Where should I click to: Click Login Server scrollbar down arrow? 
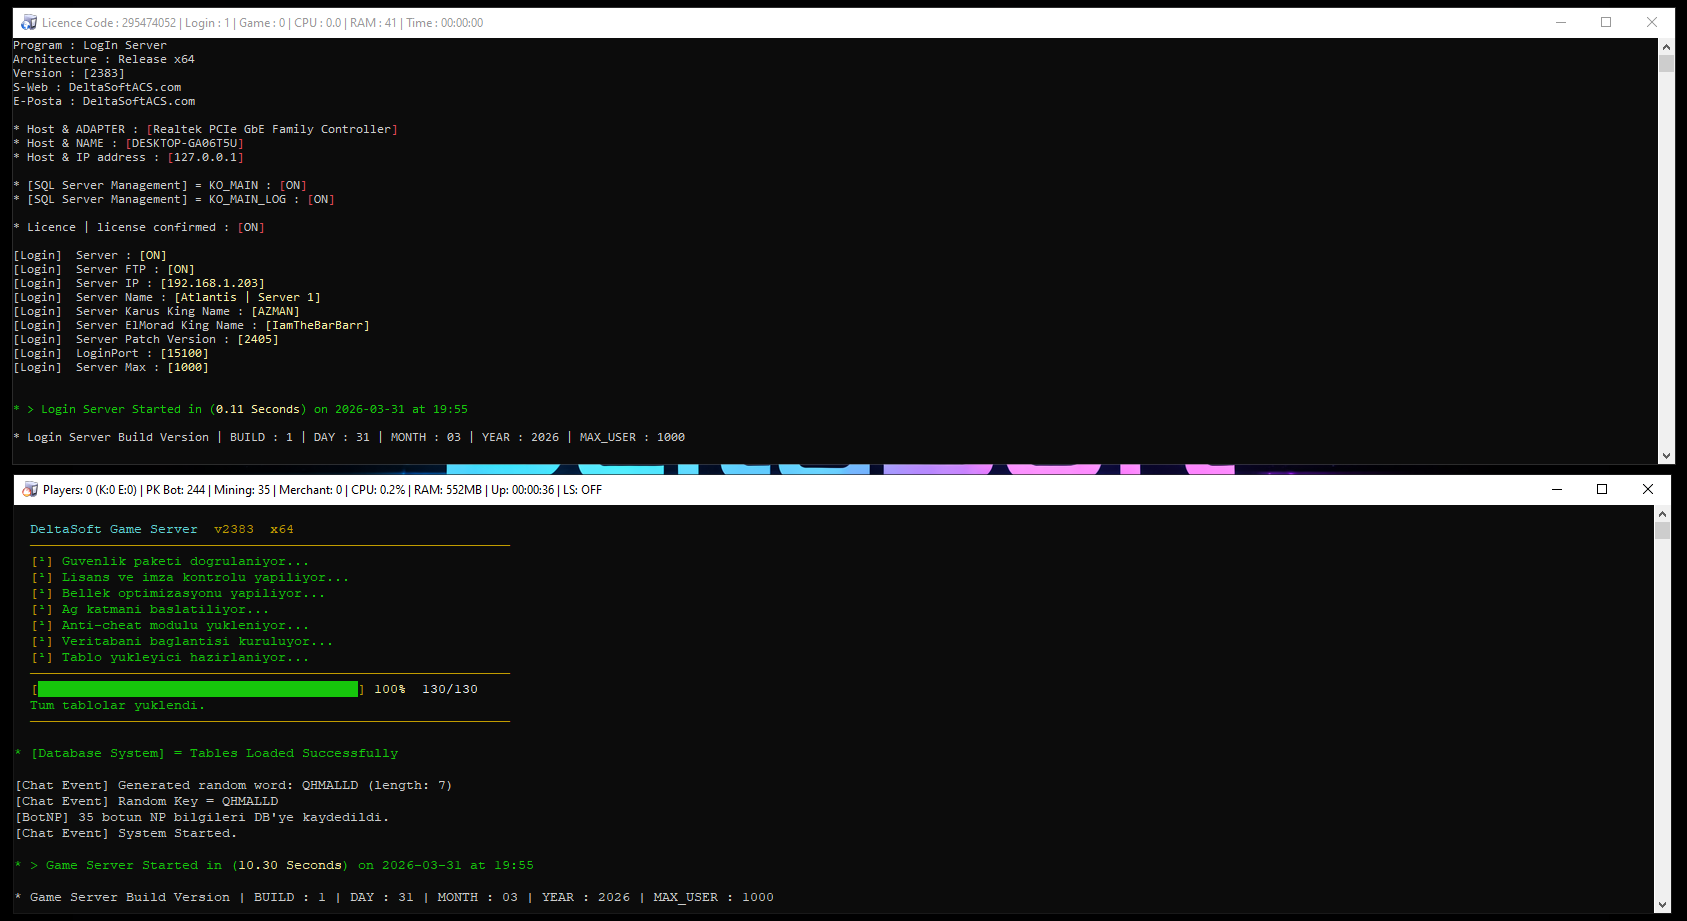tap(1666, 456)
